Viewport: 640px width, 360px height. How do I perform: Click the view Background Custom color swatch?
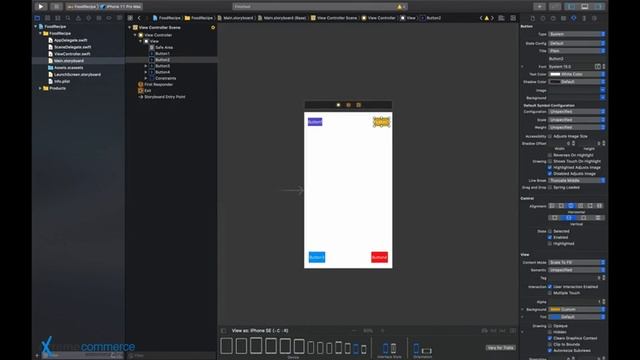(x=555, y=309)
